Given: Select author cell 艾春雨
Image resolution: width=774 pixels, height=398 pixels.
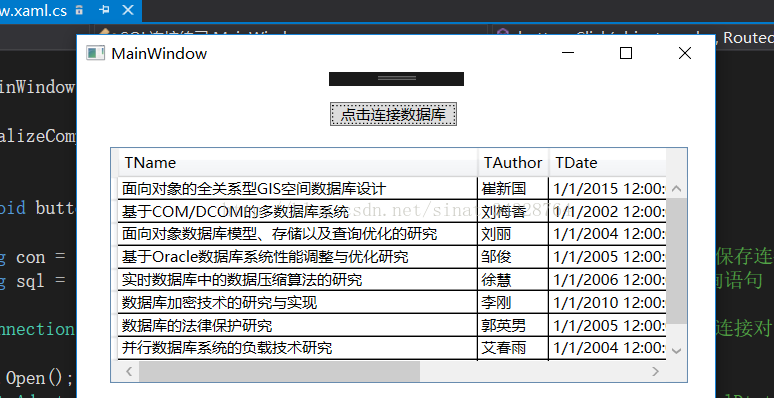Looking at the screenshot, I should coord(513,348).
